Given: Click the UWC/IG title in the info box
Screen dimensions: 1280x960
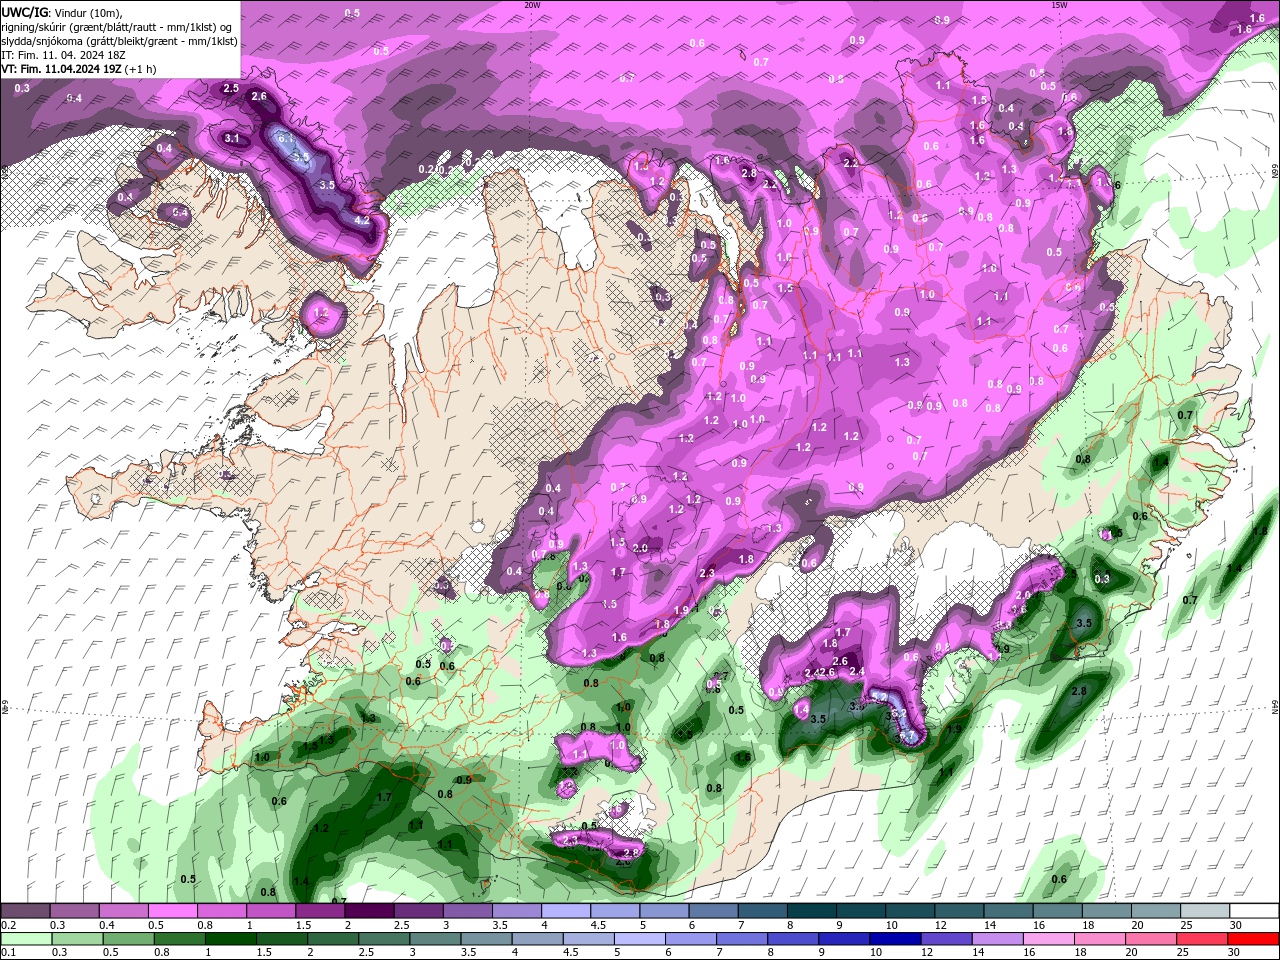Looking at the screenshot, I should [x=25, y=12].
